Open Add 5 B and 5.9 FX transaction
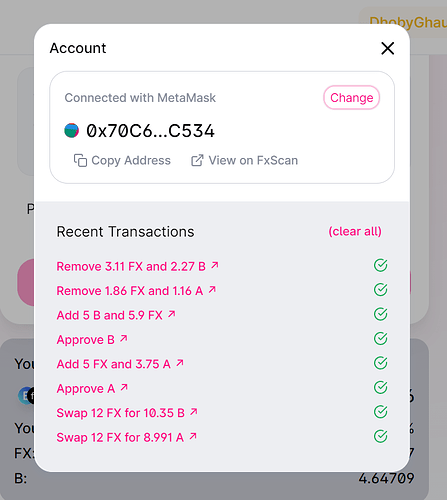This screenshot has height=500, width=447. tap(116, 315)
